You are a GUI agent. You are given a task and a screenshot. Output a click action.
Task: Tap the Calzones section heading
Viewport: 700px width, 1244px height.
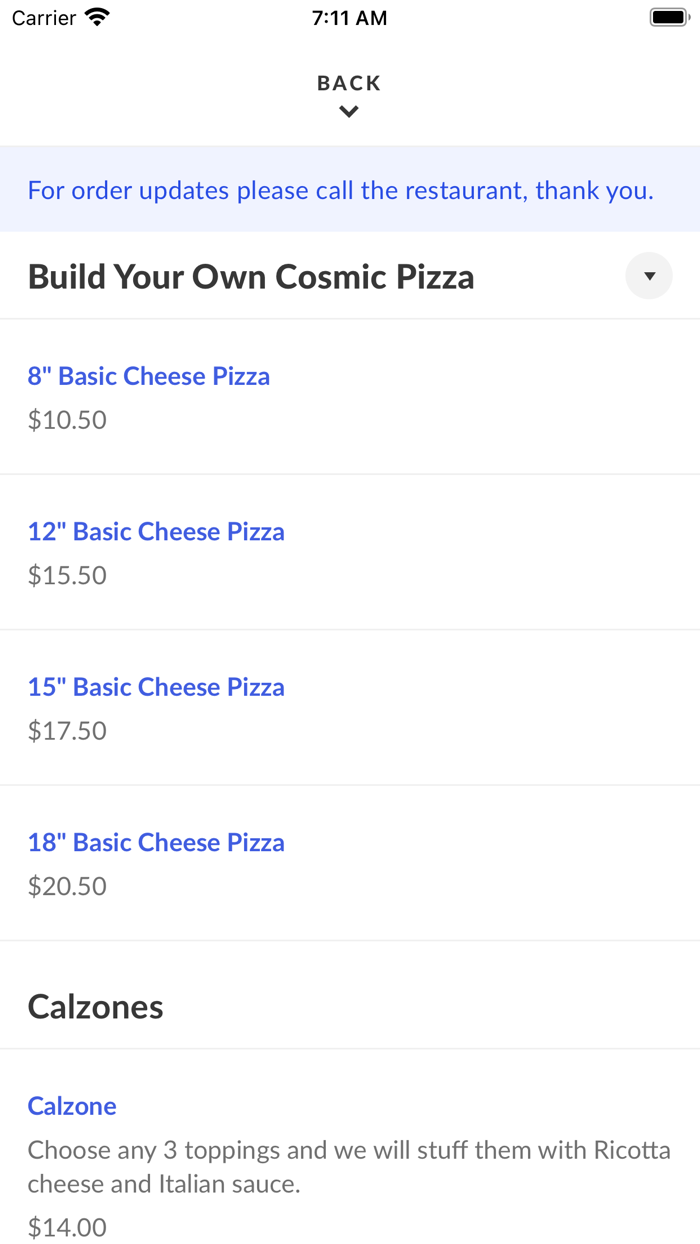[x=95, y=1007]
